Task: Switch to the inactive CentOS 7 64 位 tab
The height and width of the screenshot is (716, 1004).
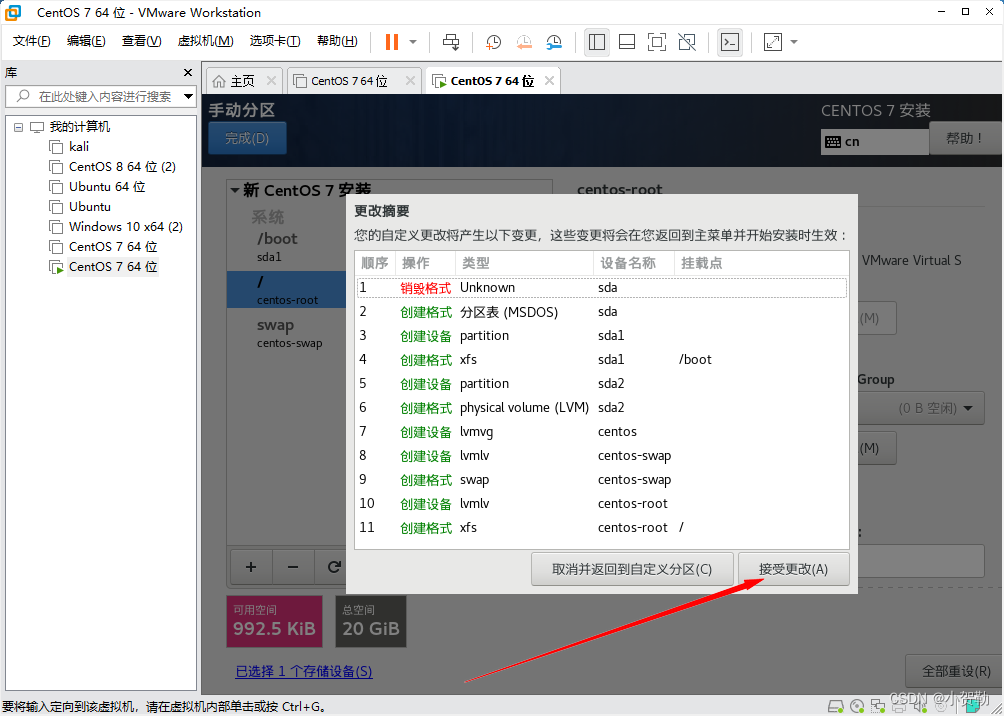Action: click(x=349, y=81)
